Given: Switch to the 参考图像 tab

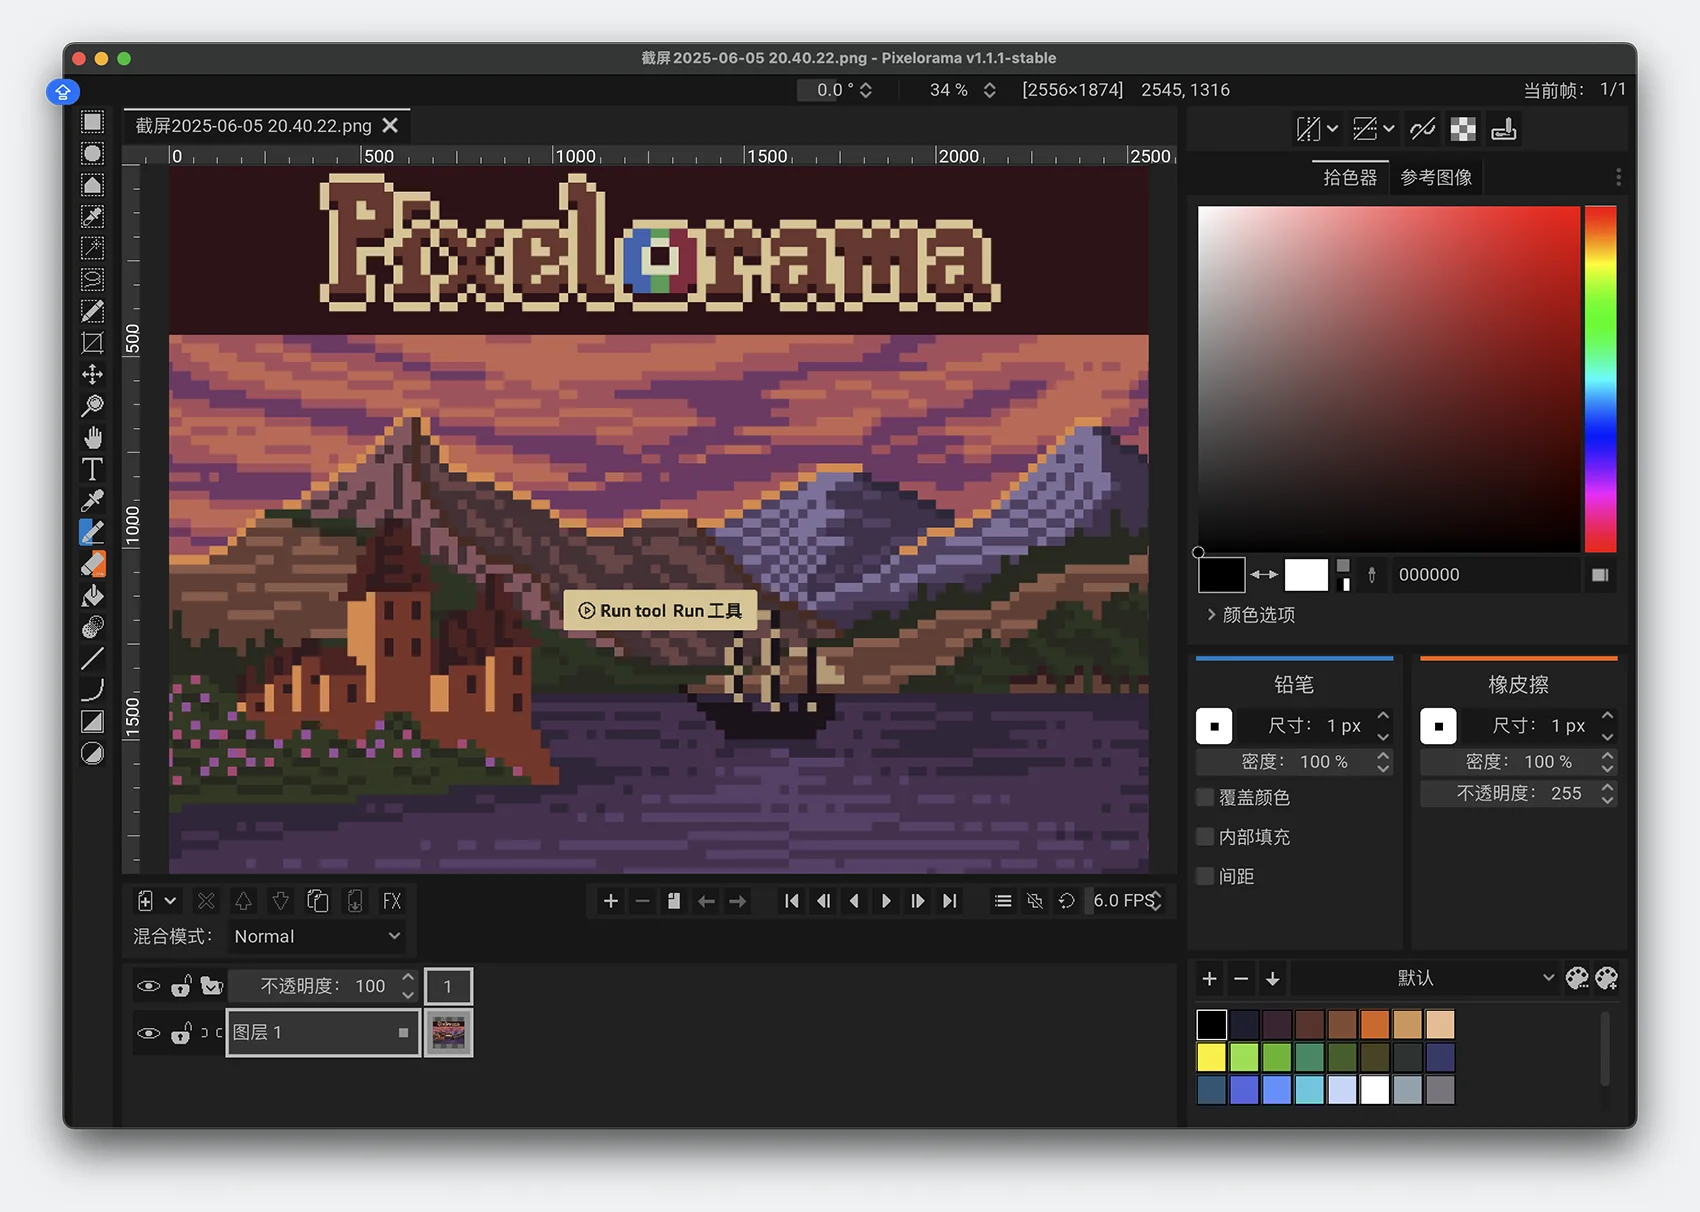Looking at the screenshot, I should 1436,177.
